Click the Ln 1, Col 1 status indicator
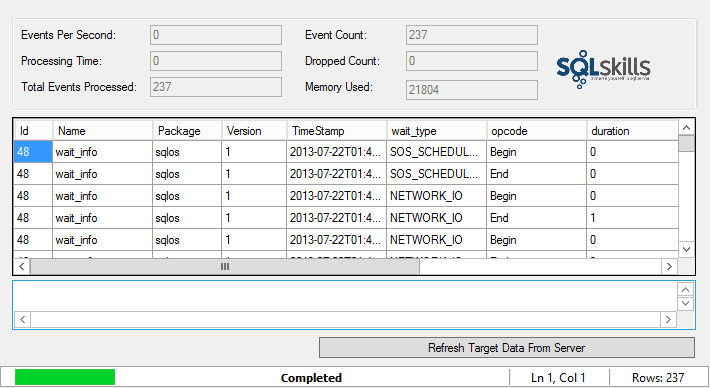 (x=558, y=378)
